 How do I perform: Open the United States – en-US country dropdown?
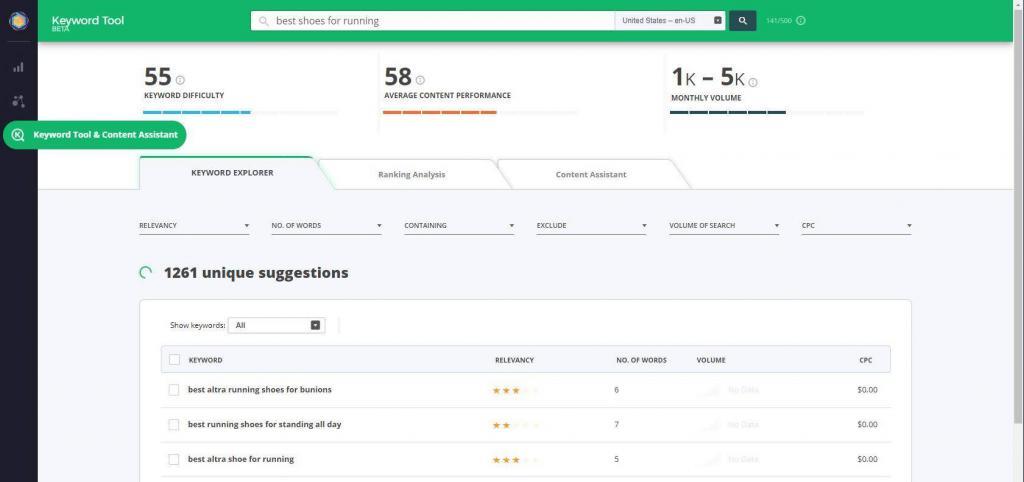click(671, 21)
